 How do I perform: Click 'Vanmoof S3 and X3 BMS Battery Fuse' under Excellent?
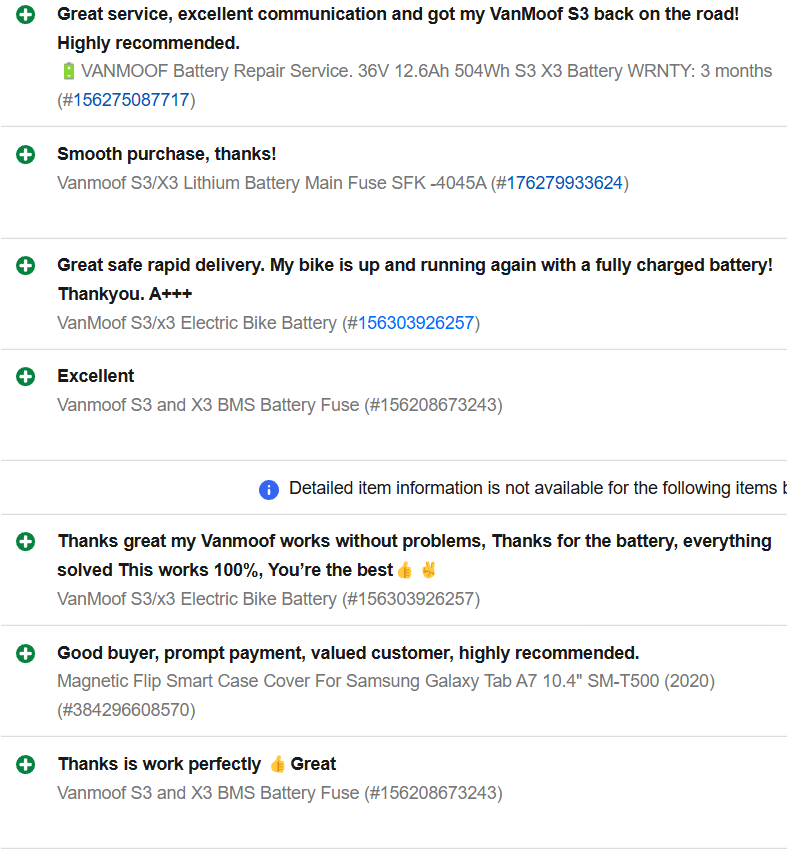click(x=208, y=405)
